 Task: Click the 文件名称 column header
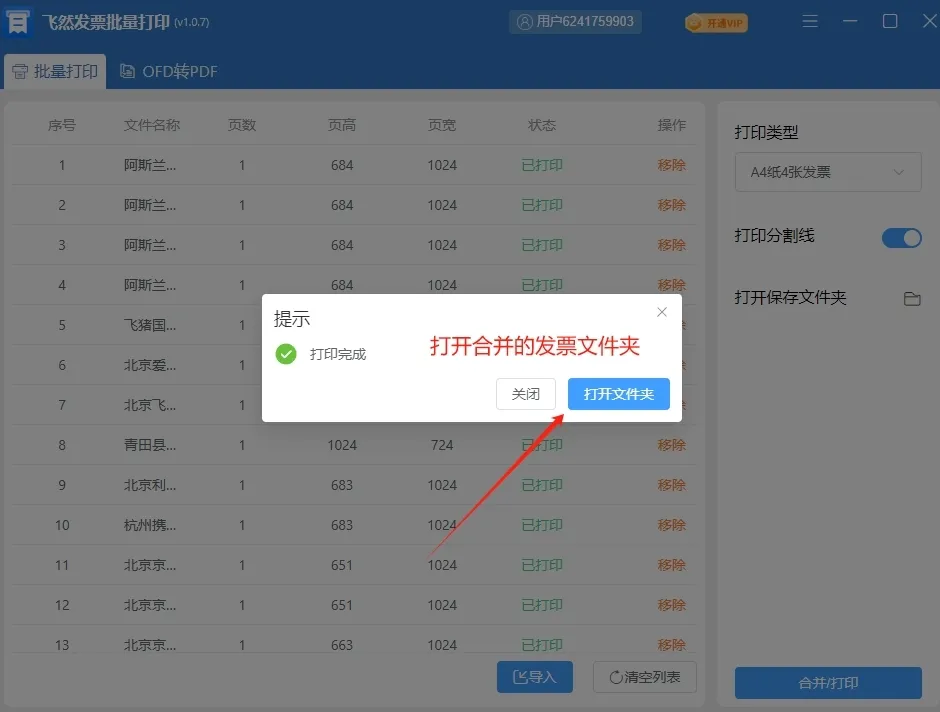(x=152, y=125)
